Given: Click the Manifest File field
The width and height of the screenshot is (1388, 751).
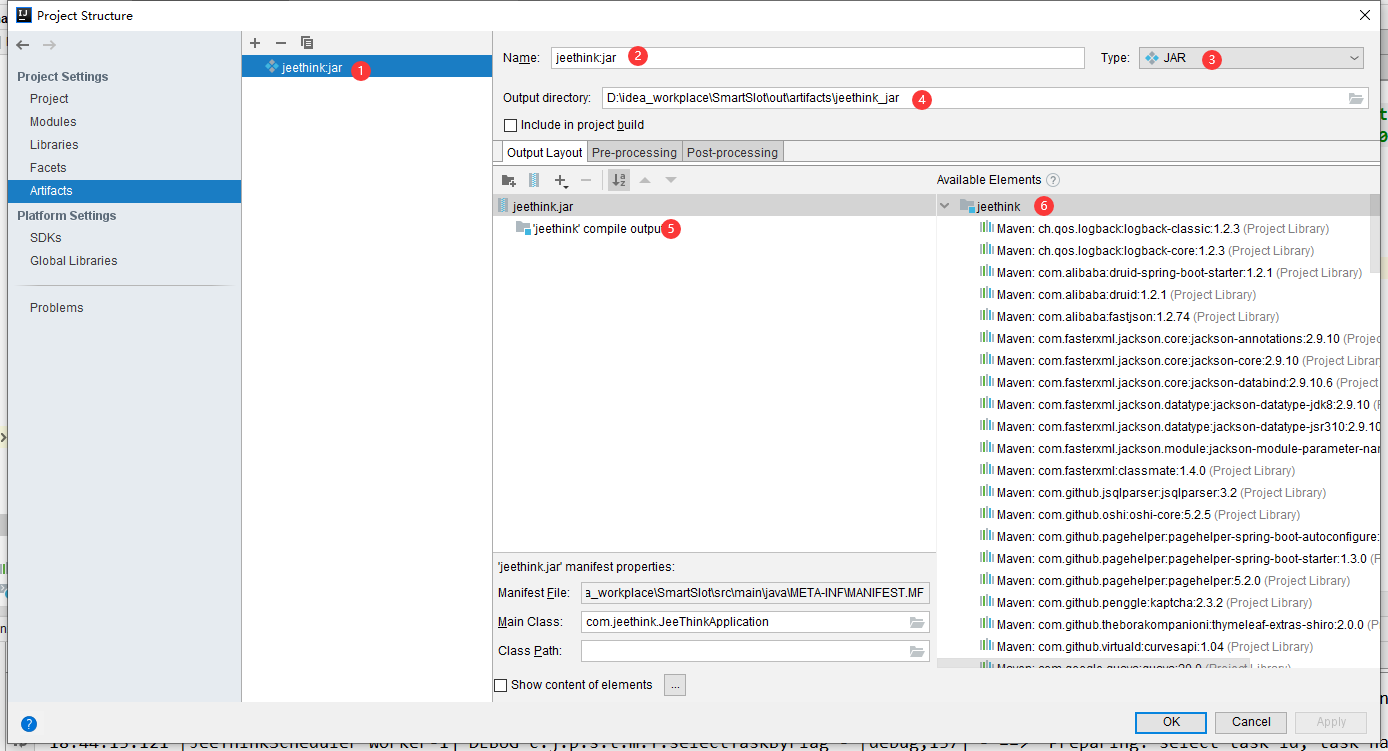Looking at the screenshot, I should pyautogui.click(x=755, y=593).
